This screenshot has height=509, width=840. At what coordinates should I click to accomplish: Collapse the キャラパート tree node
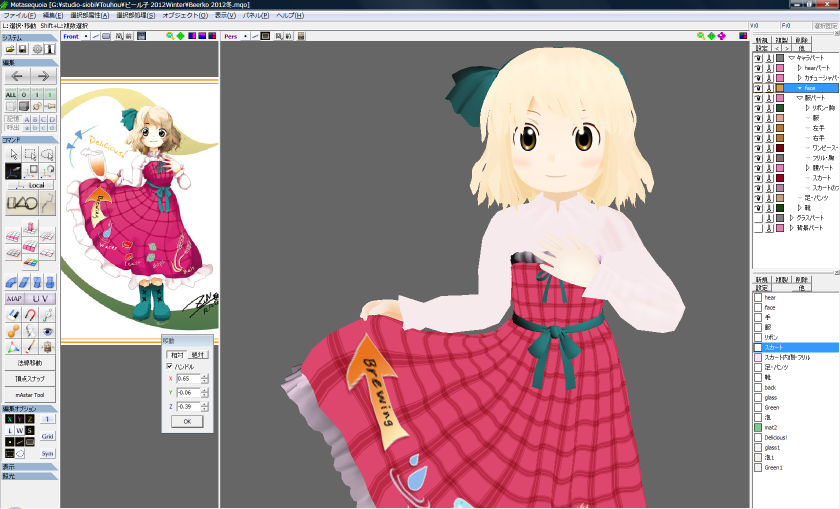pyautogui.click(x=791, y=58)
